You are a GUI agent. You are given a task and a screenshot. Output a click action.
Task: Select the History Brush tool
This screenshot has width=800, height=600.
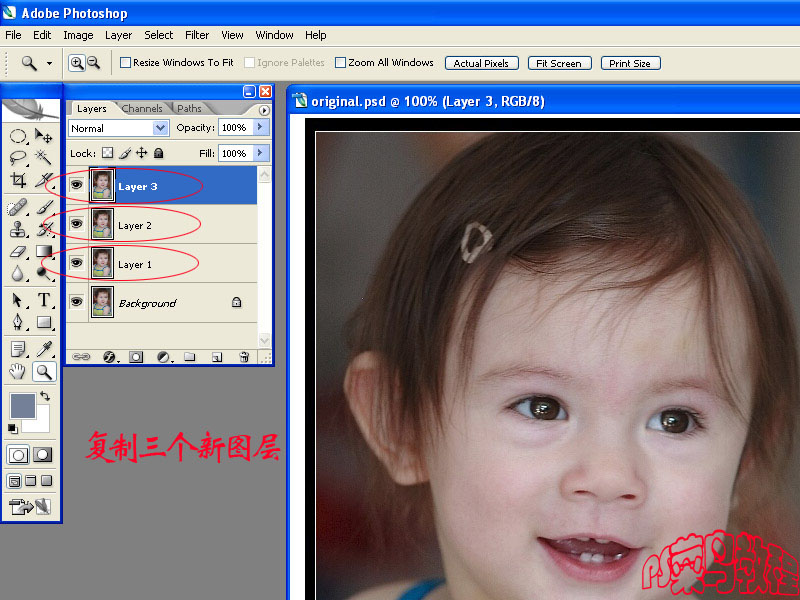pos(43,229)
